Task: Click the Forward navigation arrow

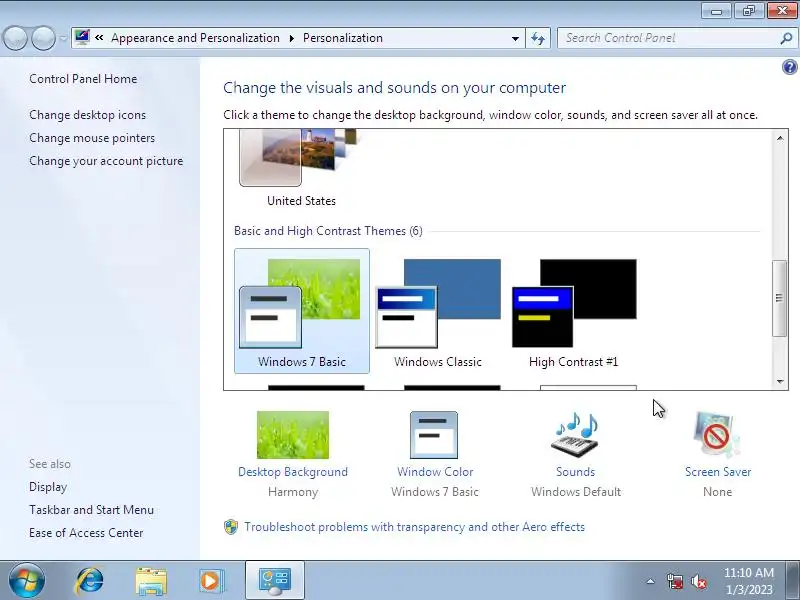Action: click(x=43, y=38)
